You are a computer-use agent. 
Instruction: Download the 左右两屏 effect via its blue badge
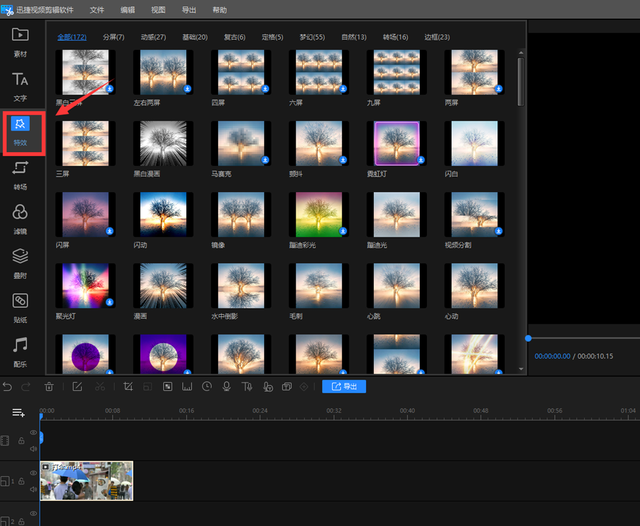click(187, 89)
